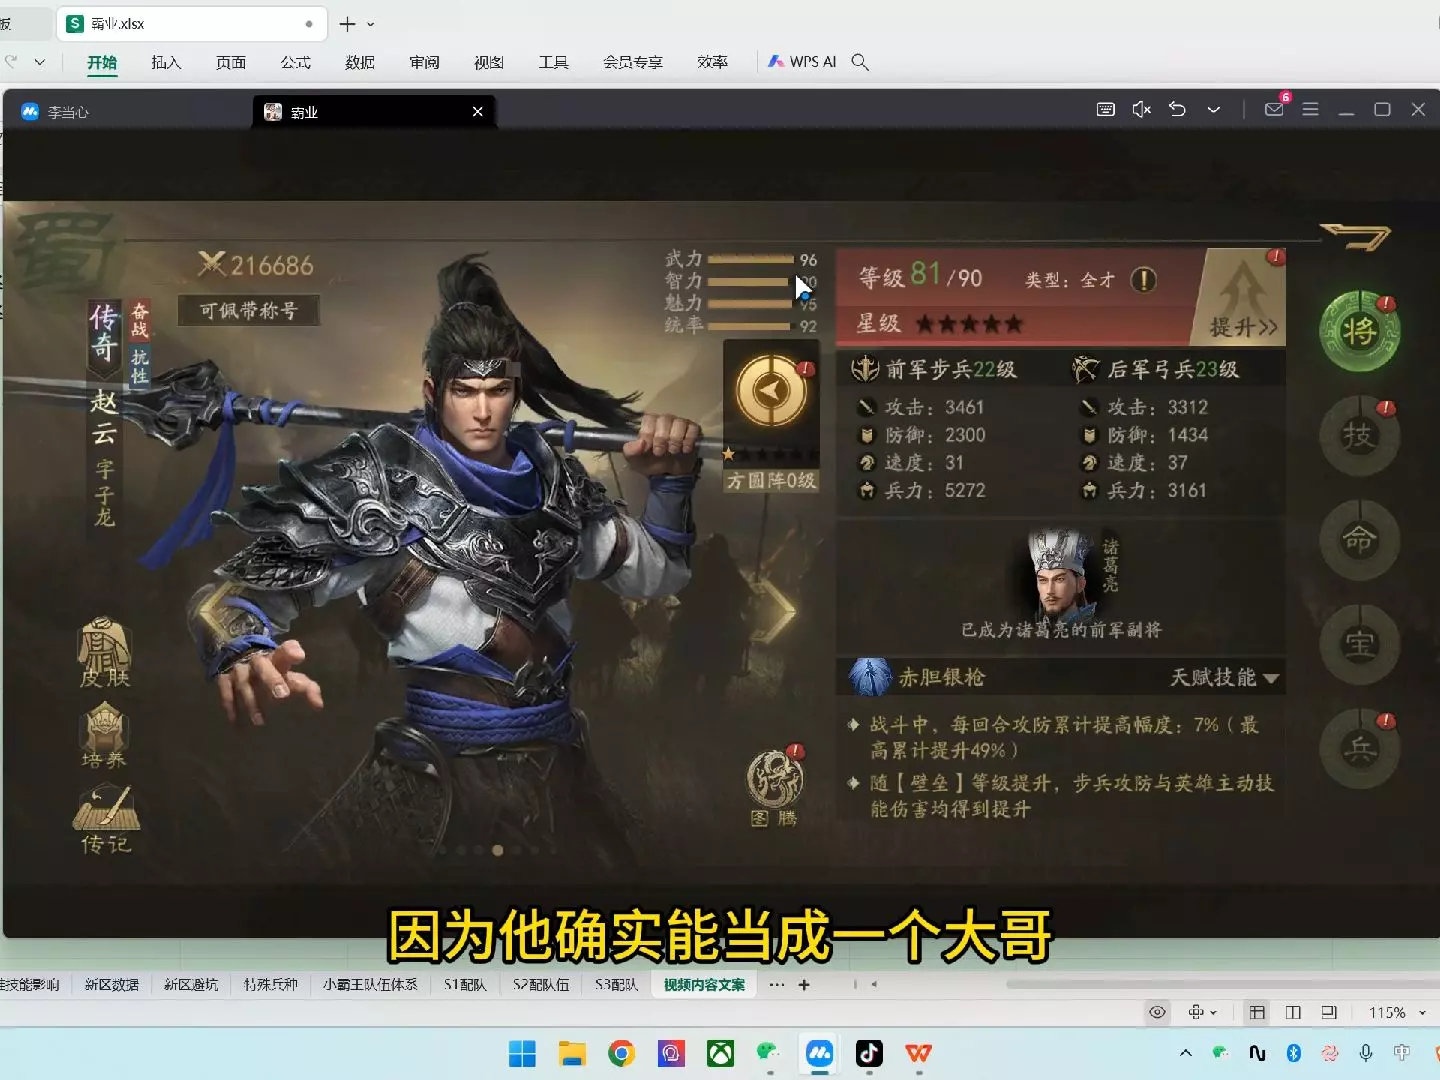Select the 奋战 tag beside hero name
The image size is (1440, 1080).
(140, 320)
